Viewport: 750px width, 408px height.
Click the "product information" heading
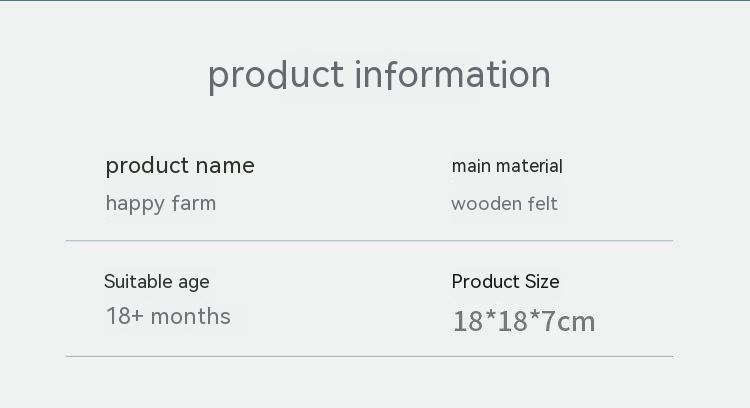pos(379,75)
